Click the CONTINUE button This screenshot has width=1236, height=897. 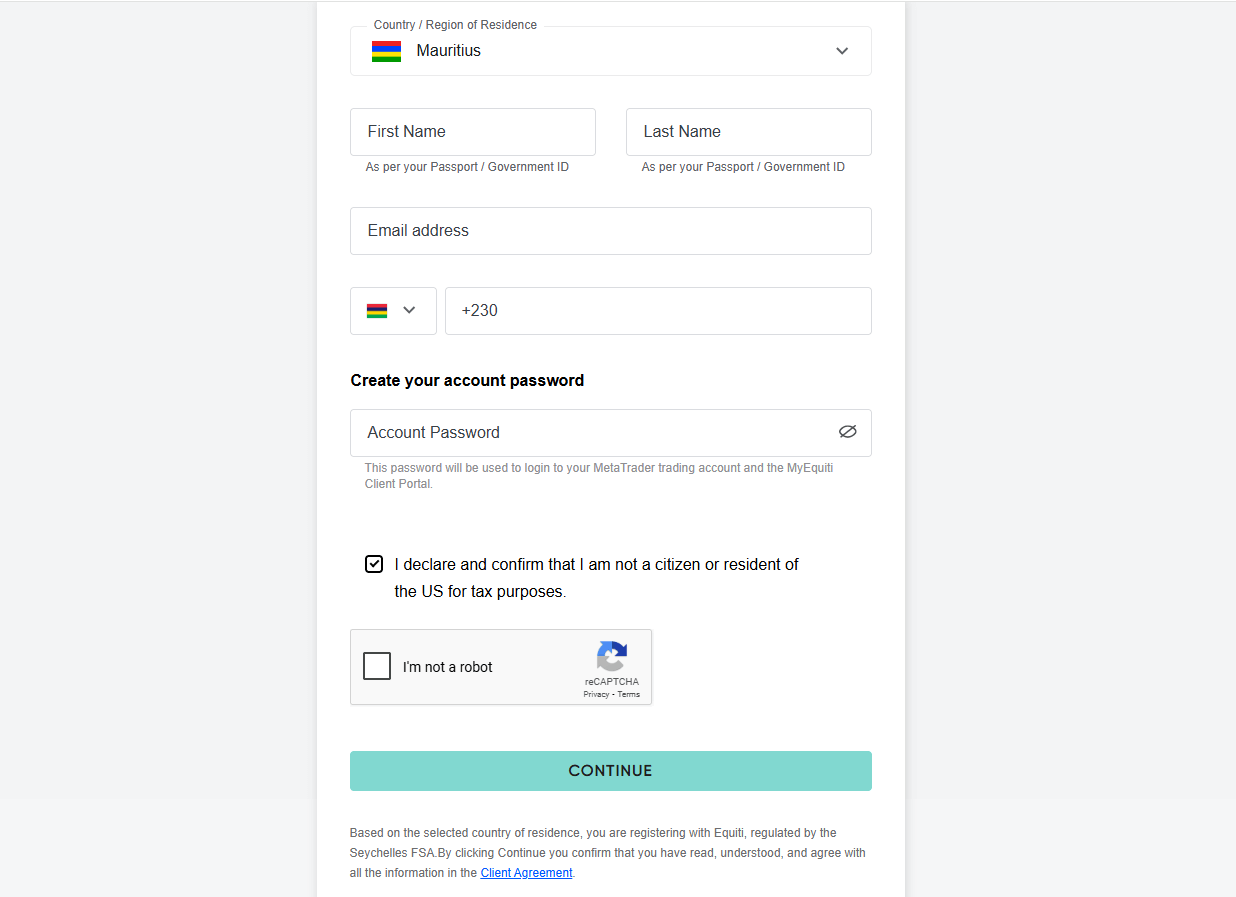611,771
